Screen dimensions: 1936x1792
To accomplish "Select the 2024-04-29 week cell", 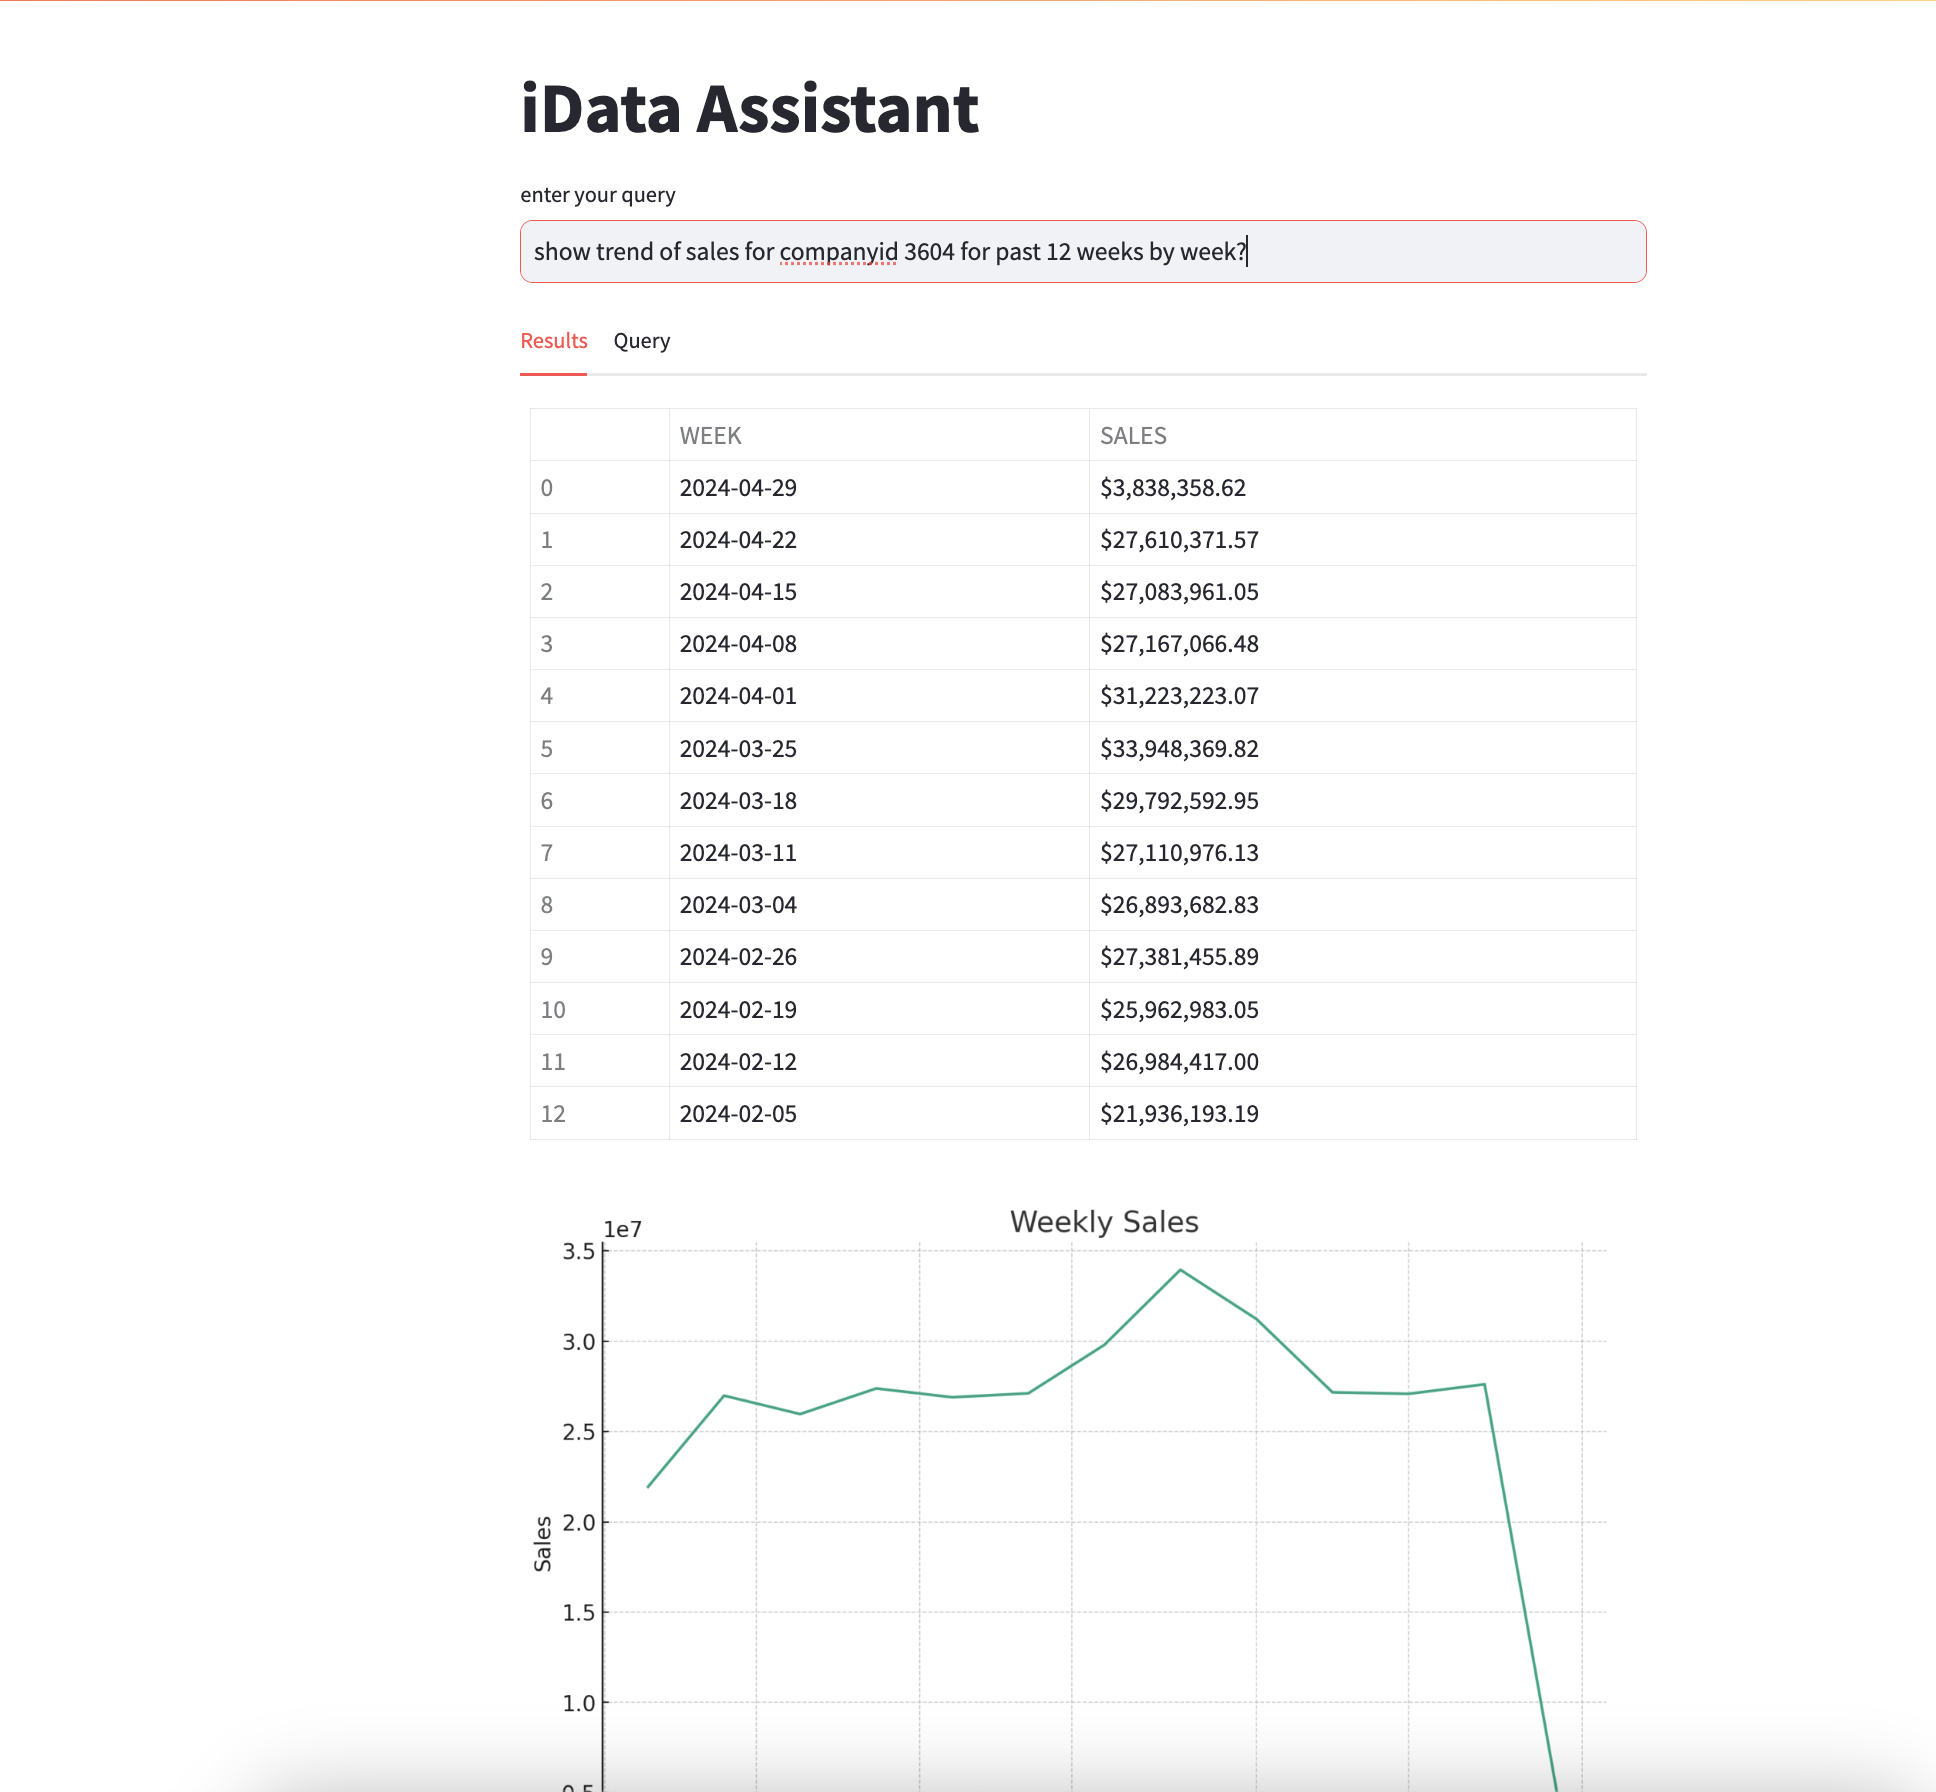I will [x=738, y=488].
